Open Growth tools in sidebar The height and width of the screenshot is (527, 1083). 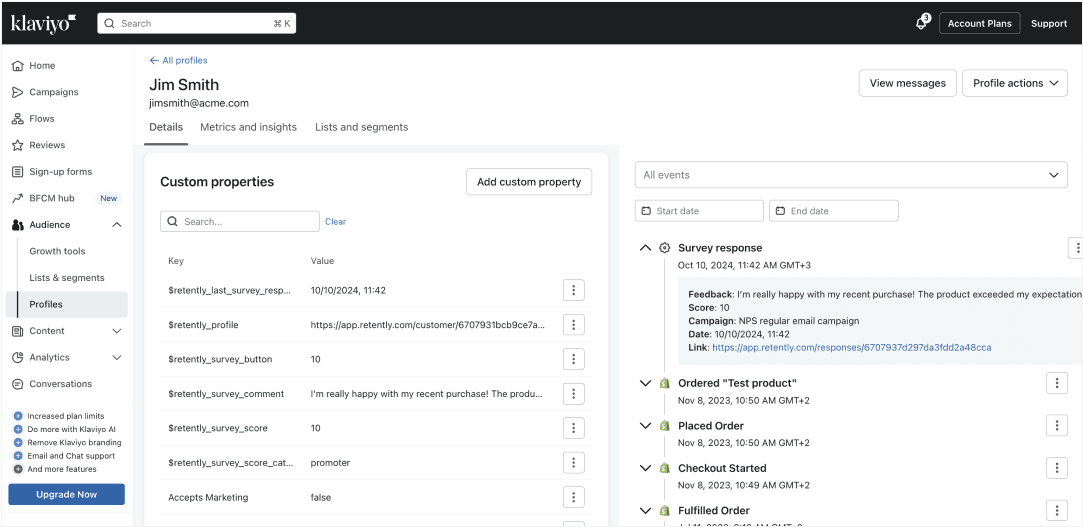(x=57, y=251)
